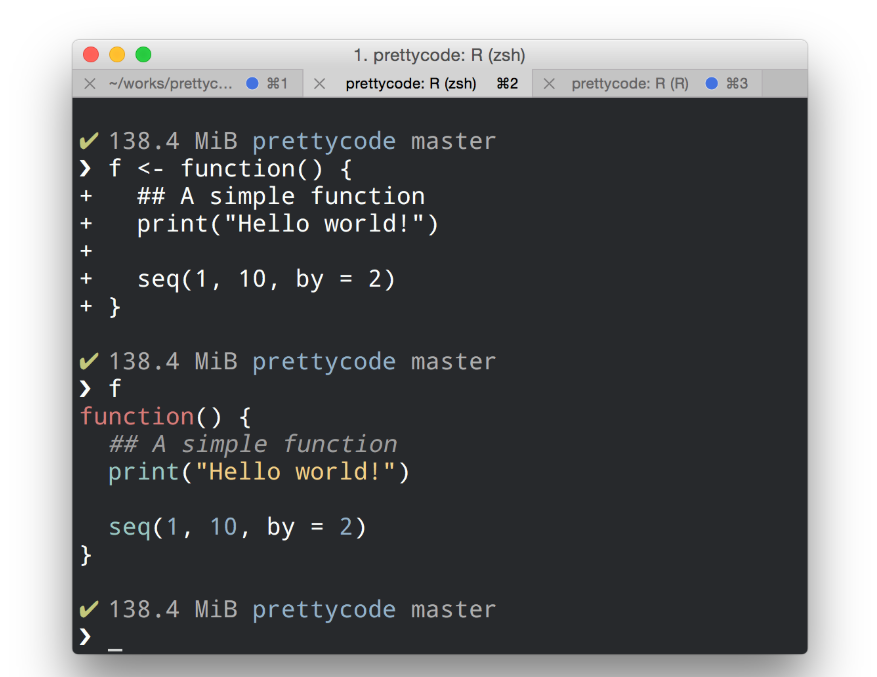Click the "f <- function() {" command line
Screen dimensions: 877x677
pos(230,169)
